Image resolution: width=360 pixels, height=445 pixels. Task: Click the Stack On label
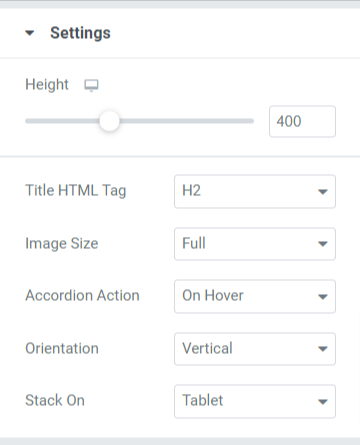pos(55,400)
